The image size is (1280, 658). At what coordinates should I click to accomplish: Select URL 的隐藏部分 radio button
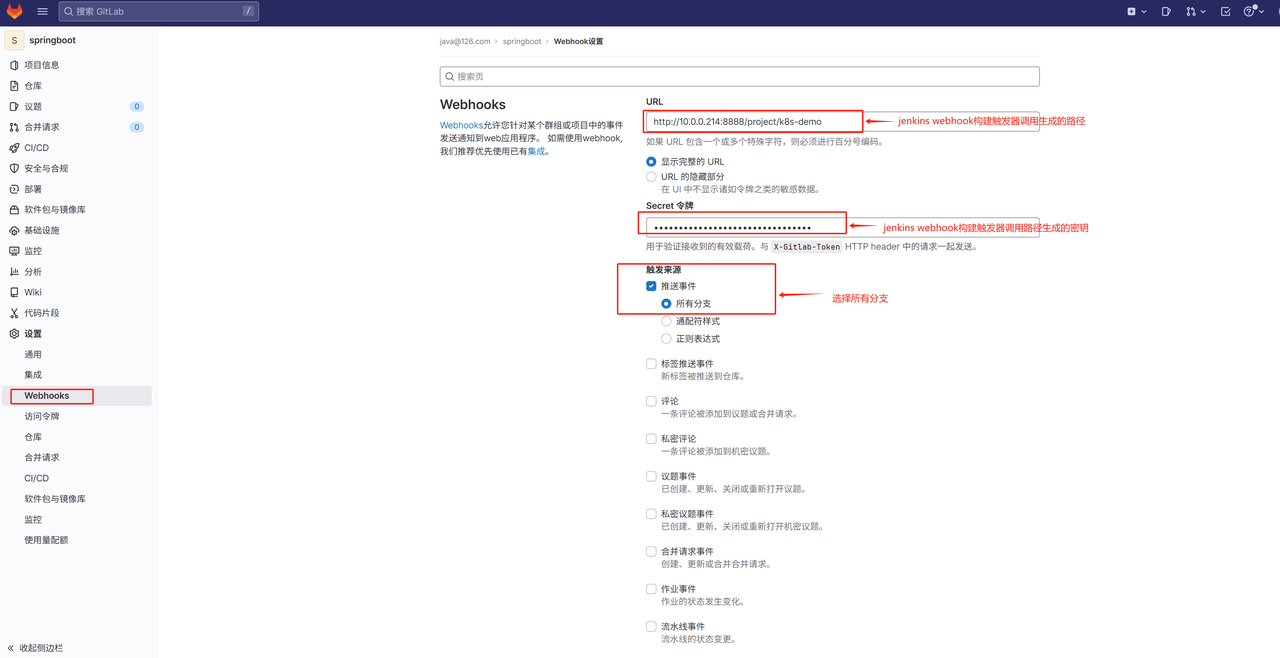(651, 177)
